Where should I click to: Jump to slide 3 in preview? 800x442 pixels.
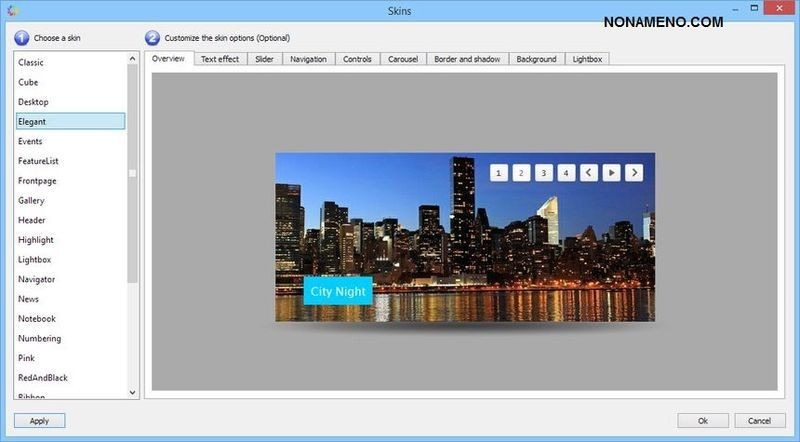(x=544, y=173)
